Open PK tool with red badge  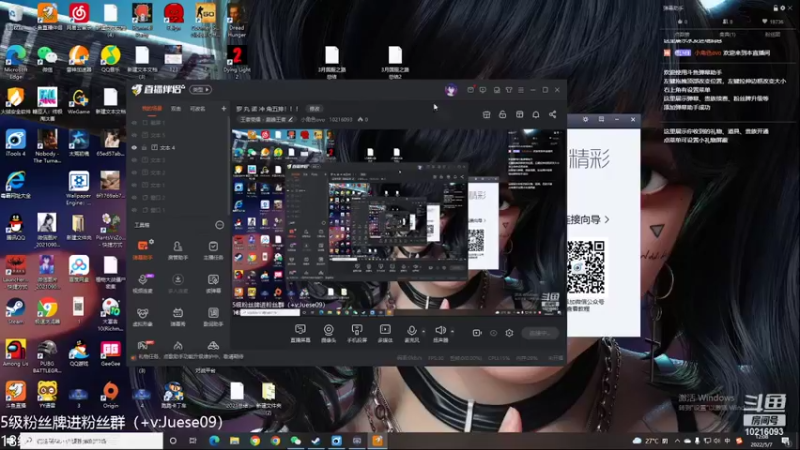[x=143, y=345]
